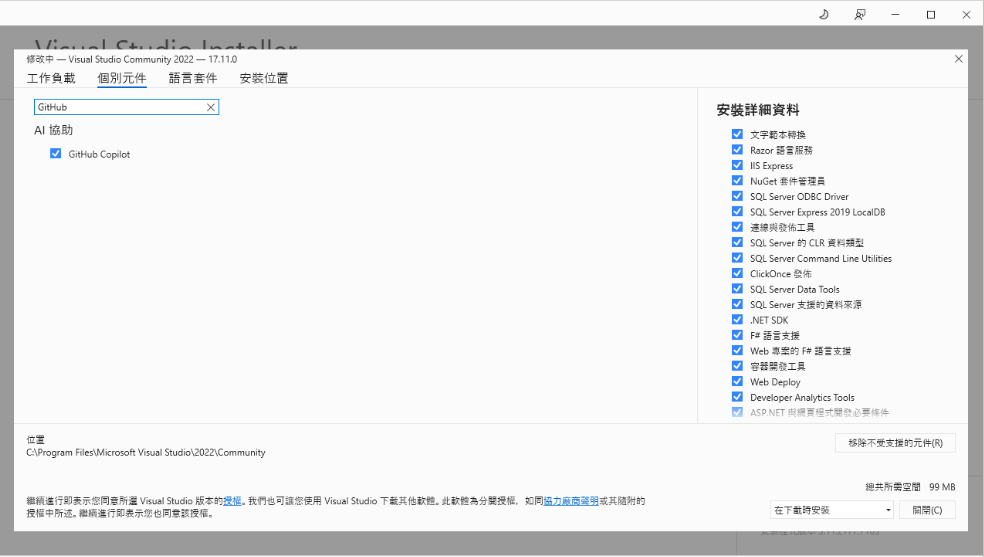Click the AI 協助 category heading
Viewport: 984px width, 557px height.
click(53, 130)
